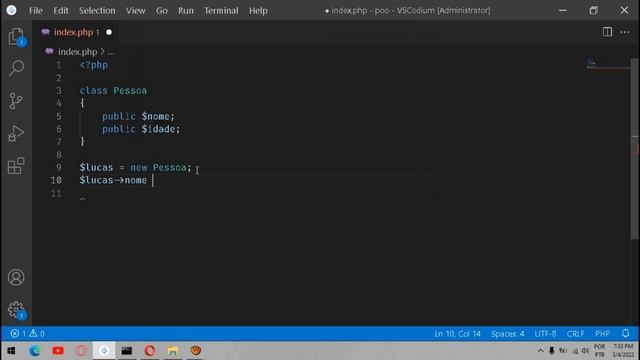Image resolution: width=640 pixels, height=360 pixels.
Task: Click the VSCodium logo in title bar
Action: tap(11, 10)
